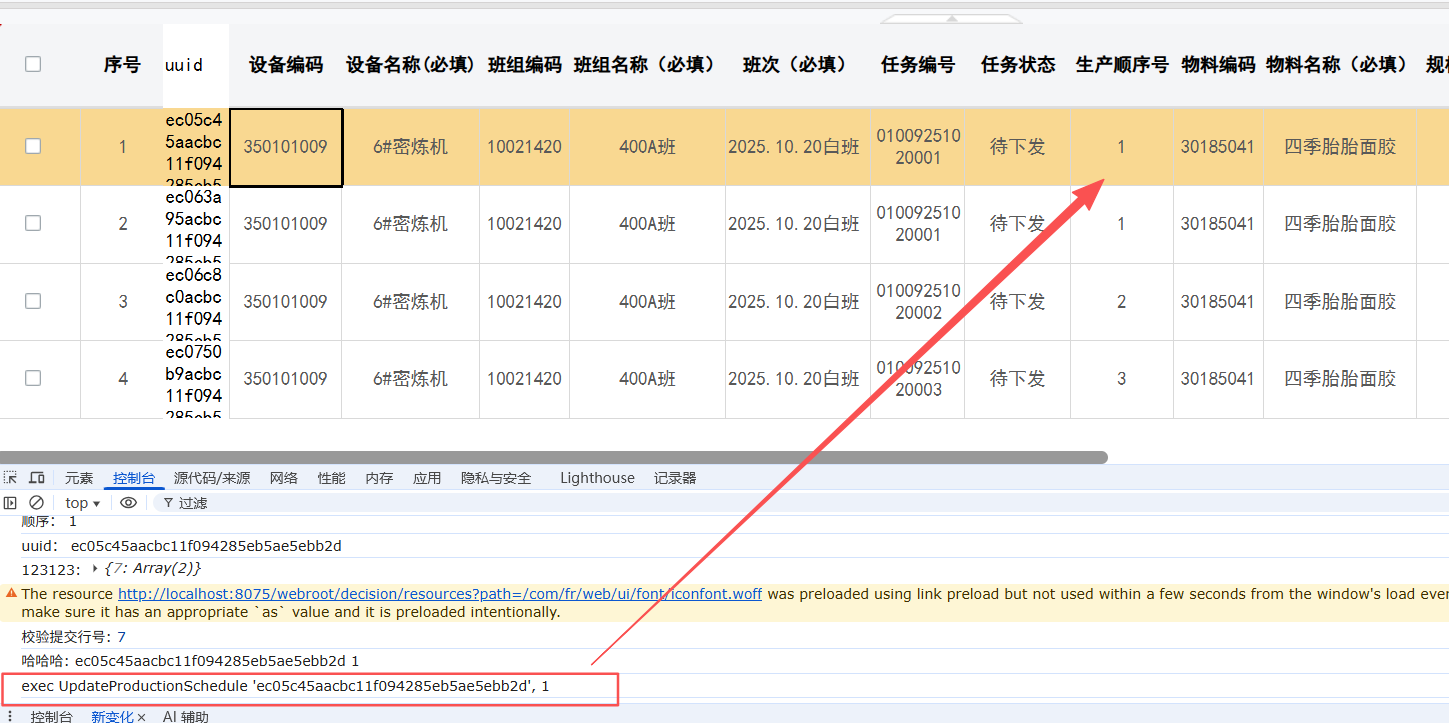This screenshot has height=723, width=1449.
Task: Click the 设备编码 column header
Action: click(286, 65)
